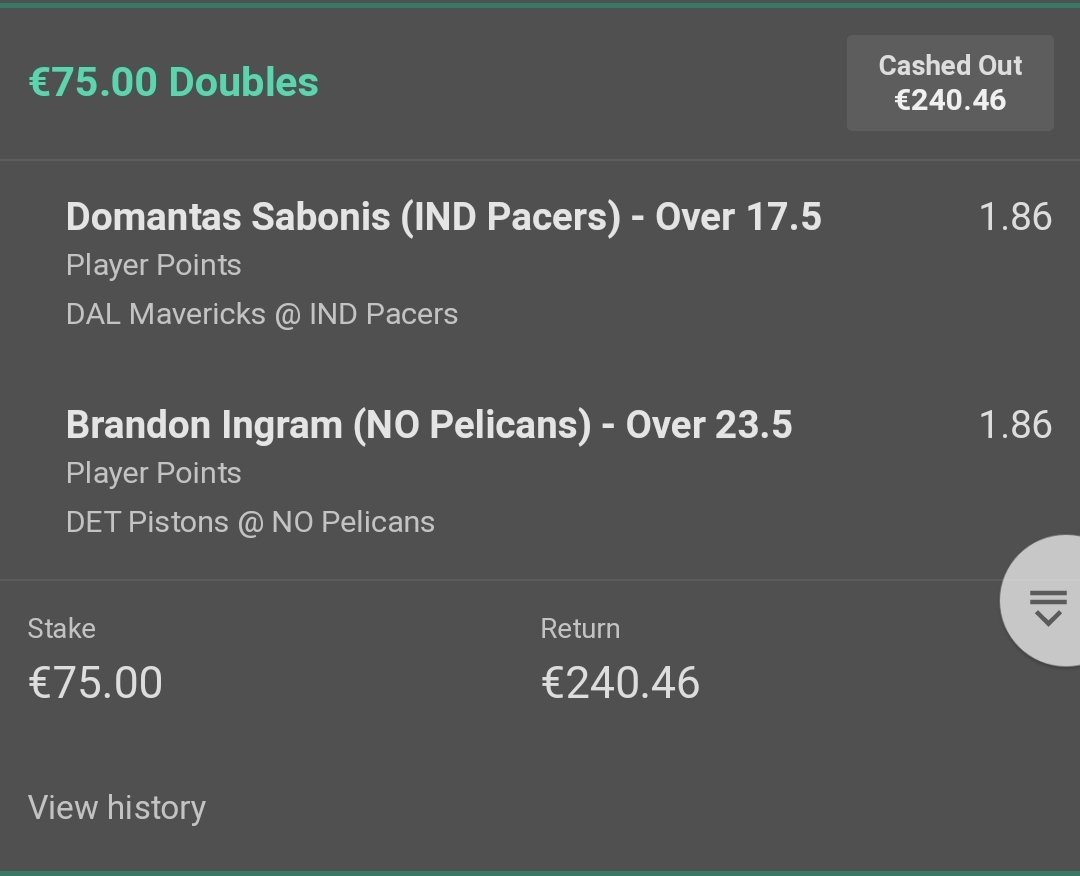Open DAL Mavericks @ IND Pacers match
The image size is (1080, 876).
(262, 314)
